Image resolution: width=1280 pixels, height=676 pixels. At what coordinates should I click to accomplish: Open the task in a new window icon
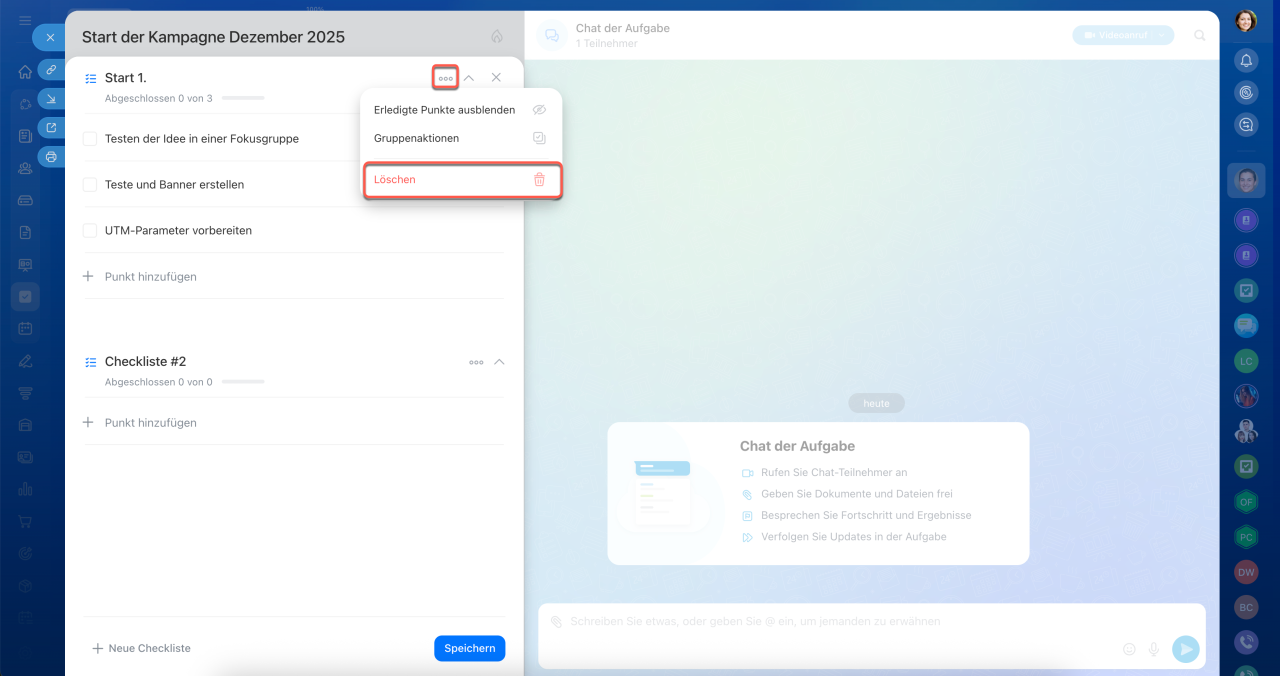[x=51, y=128]
